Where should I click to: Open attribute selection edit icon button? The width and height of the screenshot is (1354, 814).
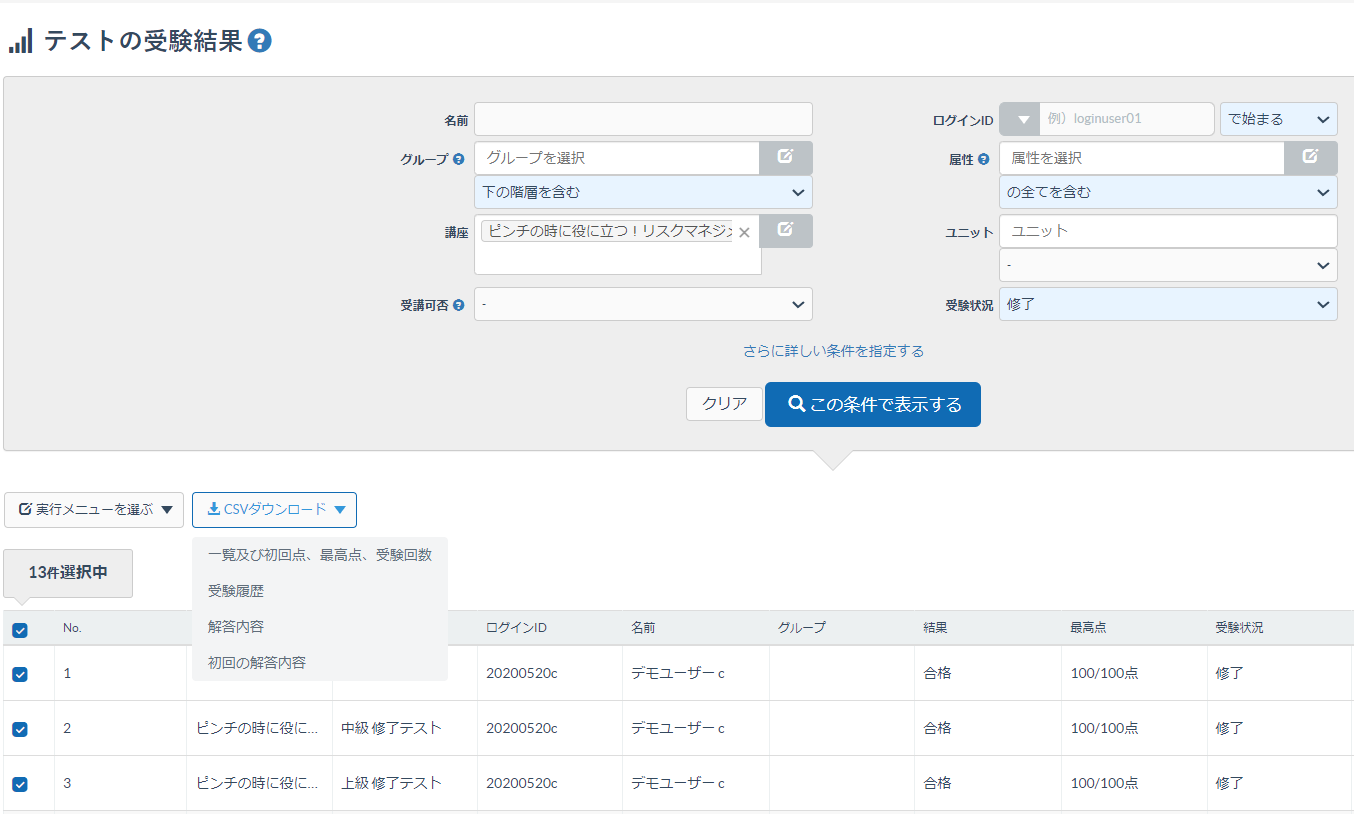[1311, 158]
